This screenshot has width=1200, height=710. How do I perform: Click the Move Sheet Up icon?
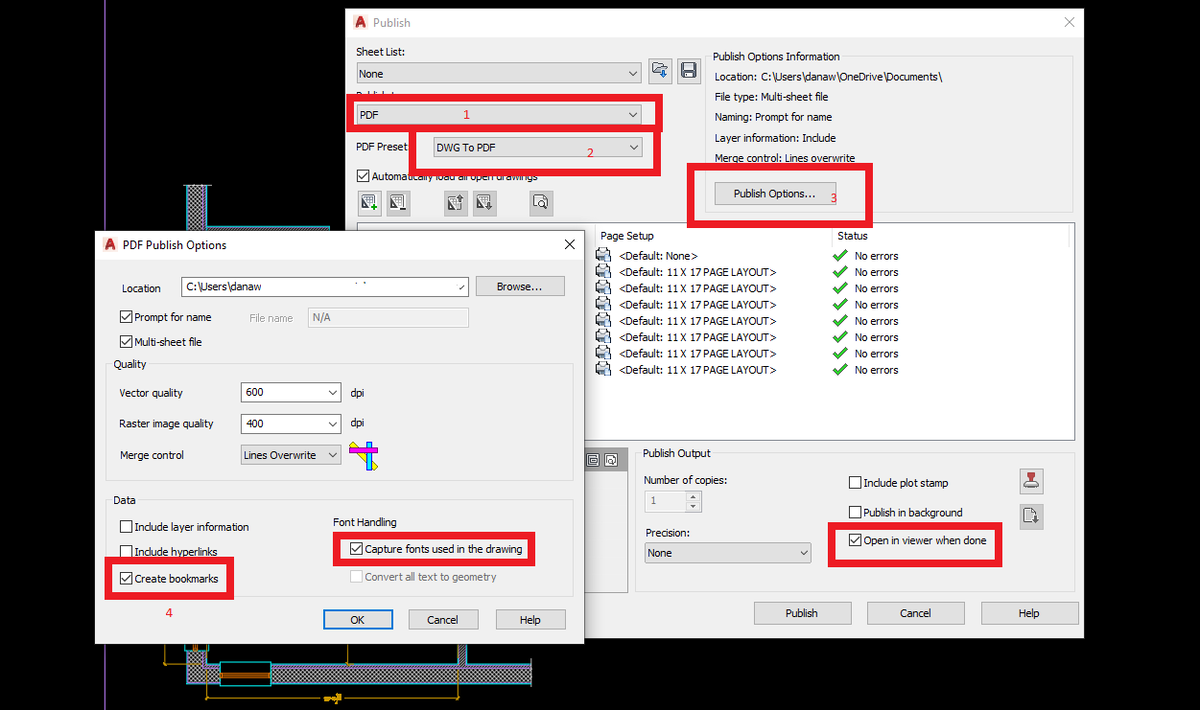(455, 203)
